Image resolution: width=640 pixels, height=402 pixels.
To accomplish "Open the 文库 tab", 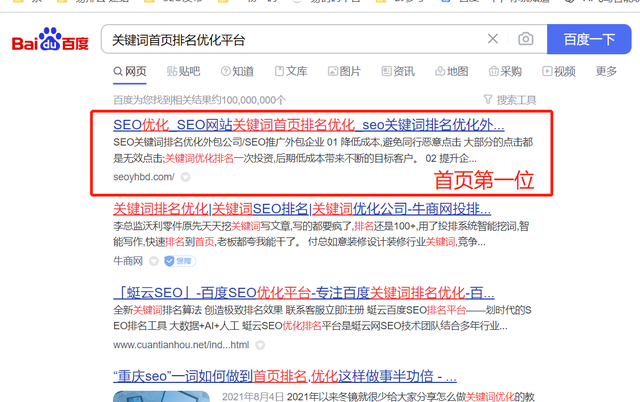I will coord(291,71).
